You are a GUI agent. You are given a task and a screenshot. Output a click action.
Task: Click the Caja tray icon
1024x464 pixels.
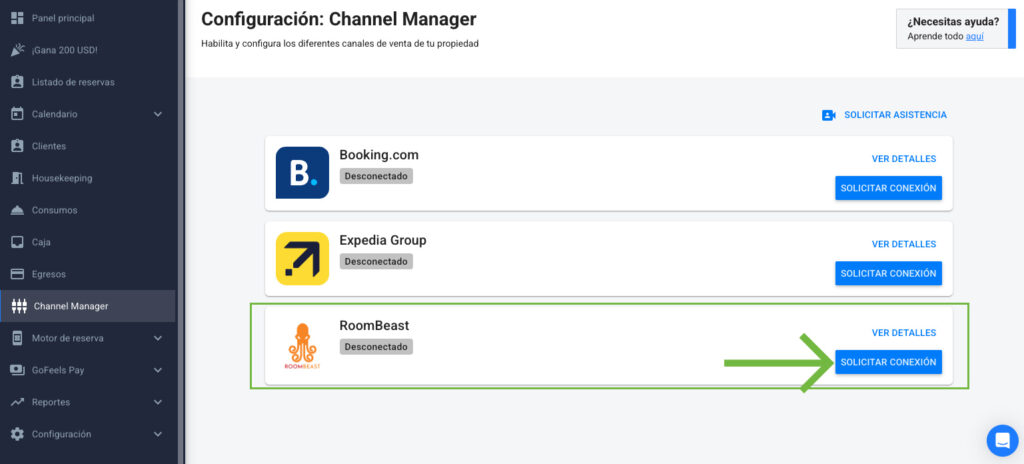(x=18, y=242)
